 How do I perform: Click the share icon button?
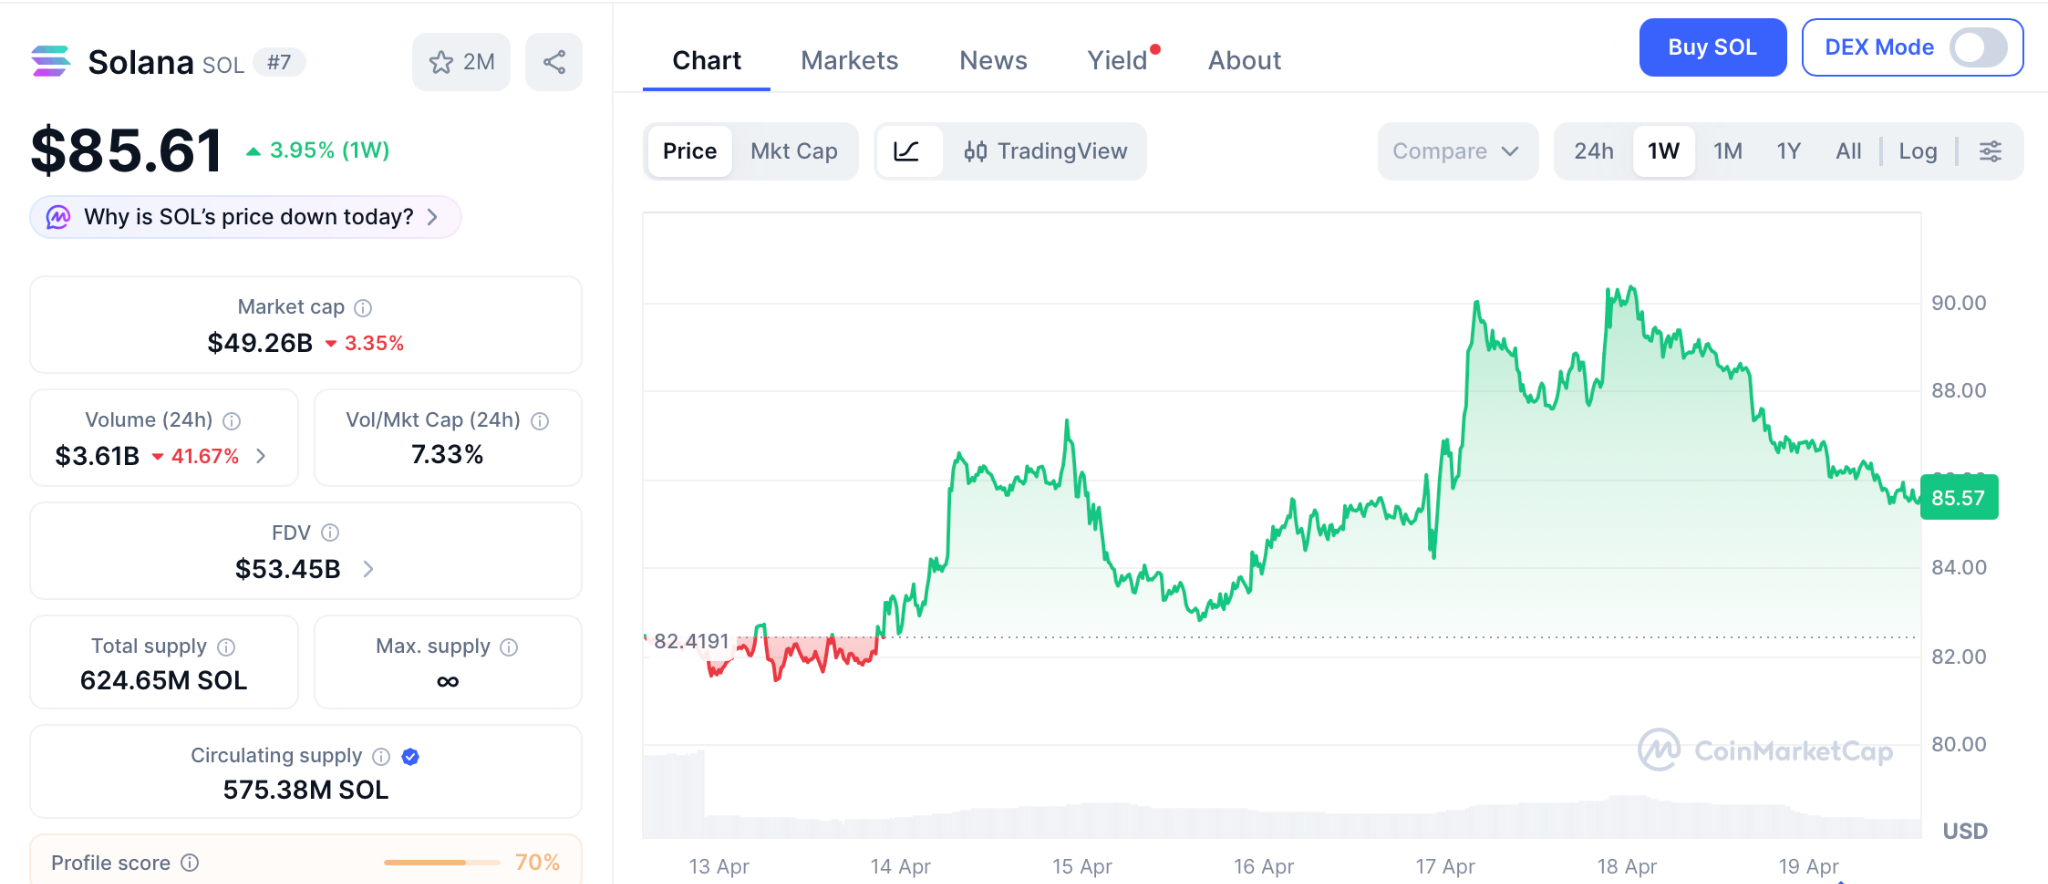(x=554, y=62)
